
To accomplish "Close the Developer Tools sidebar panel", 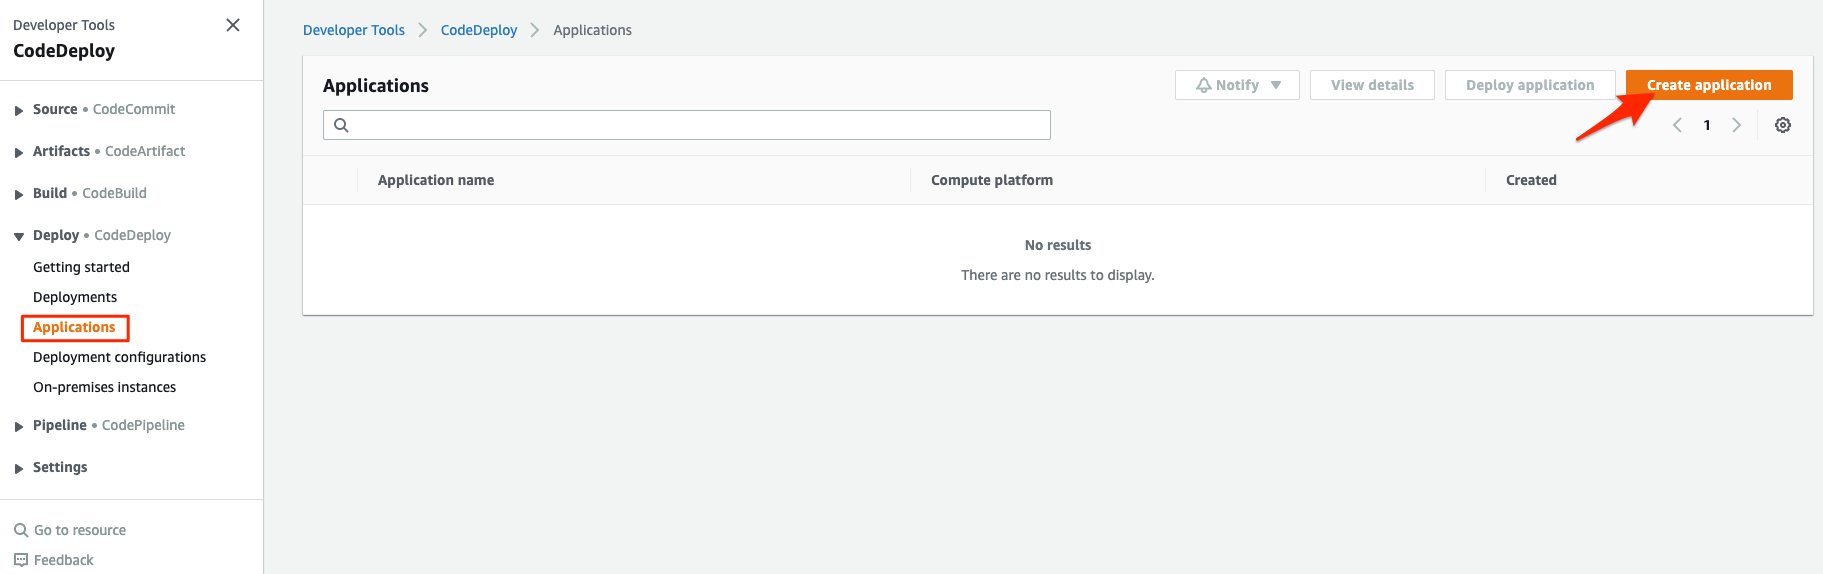I will (233, 25).
